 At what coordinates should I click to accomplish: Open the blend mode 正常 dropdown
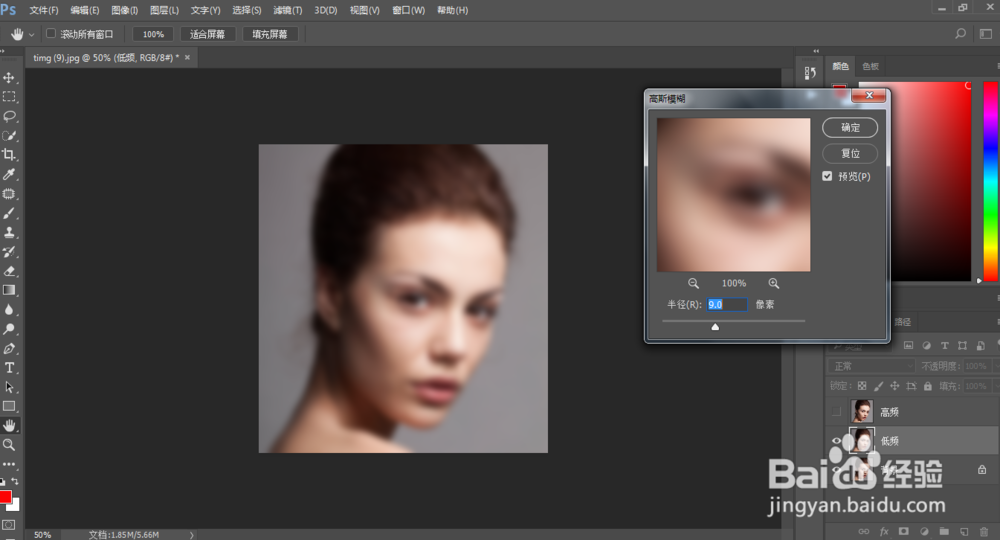coord(871,366)
